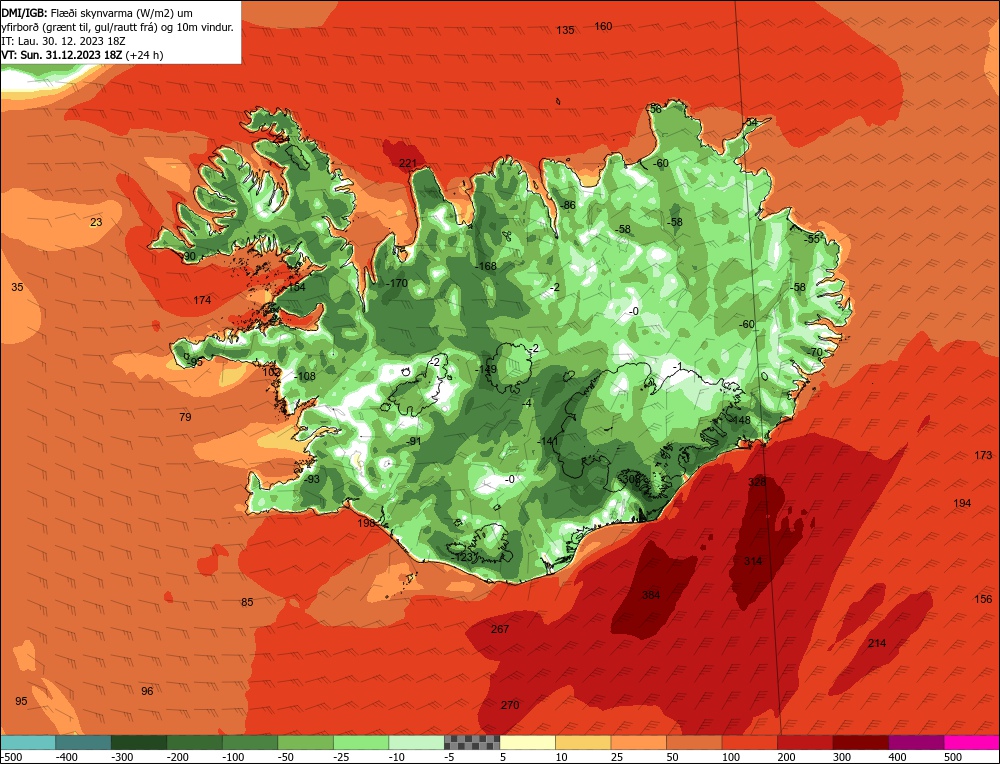Click the value '96' in the lower left sea

(147, 691)
